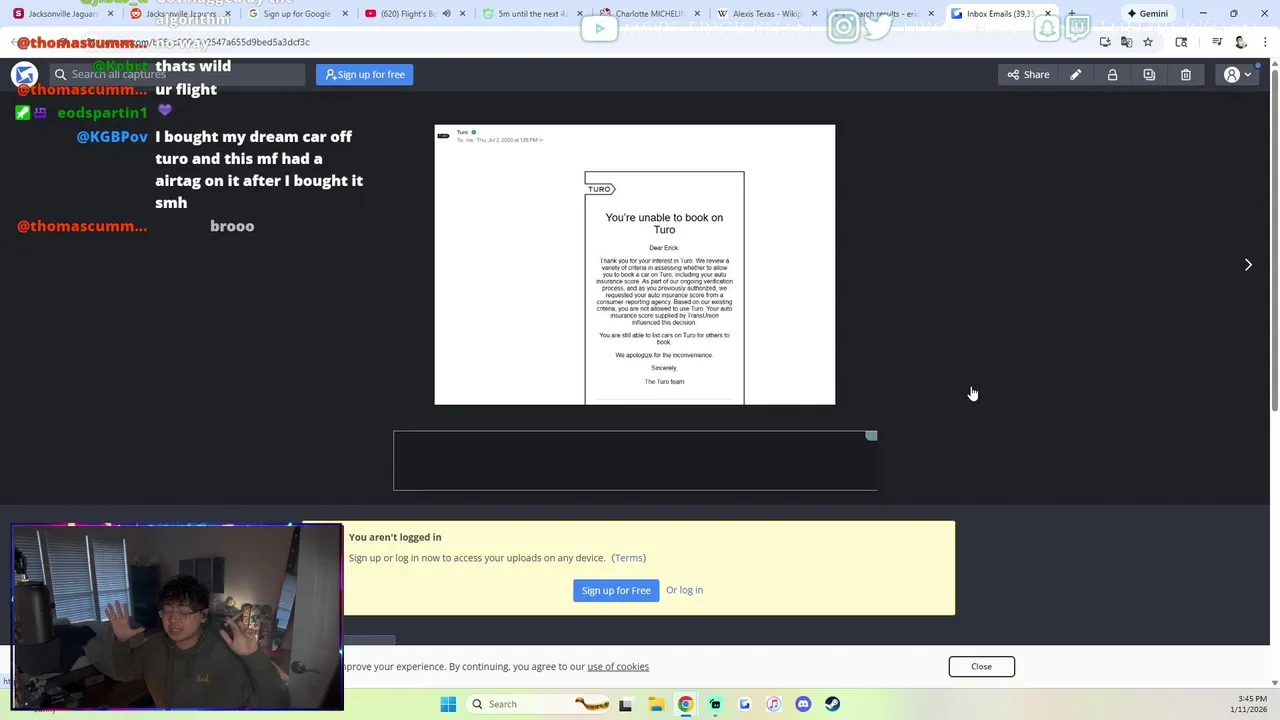Open the iTunes music taskbar icon
Screen dimensions: 1280x720
coord(773,704)
